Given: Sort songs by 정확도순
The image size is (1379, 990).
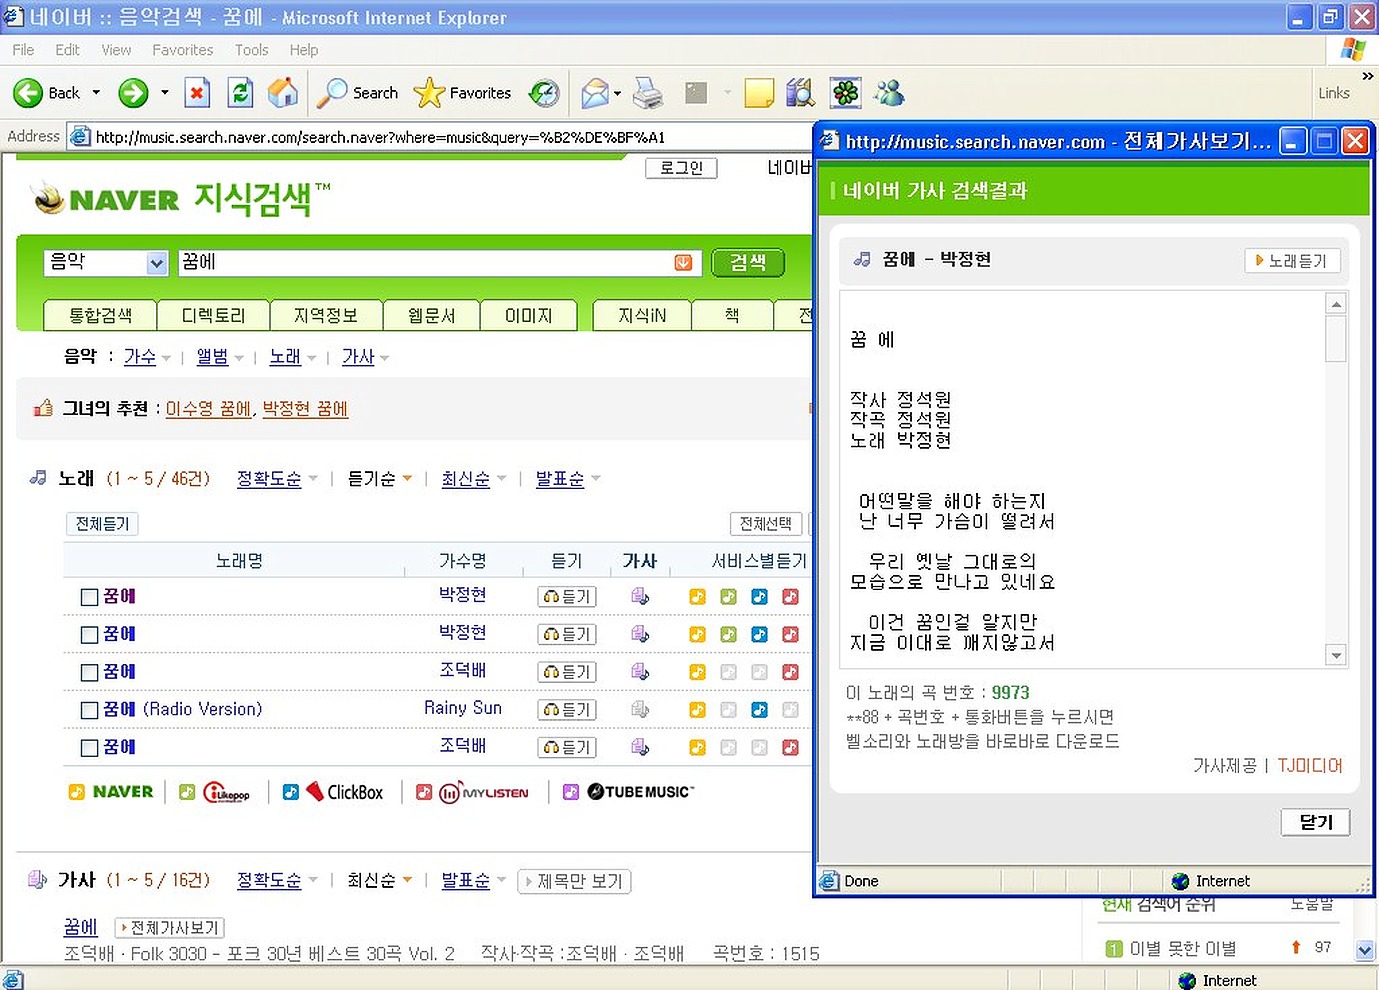Looking at the screenshot, I should pyautogui.click(x=269, y=479).
